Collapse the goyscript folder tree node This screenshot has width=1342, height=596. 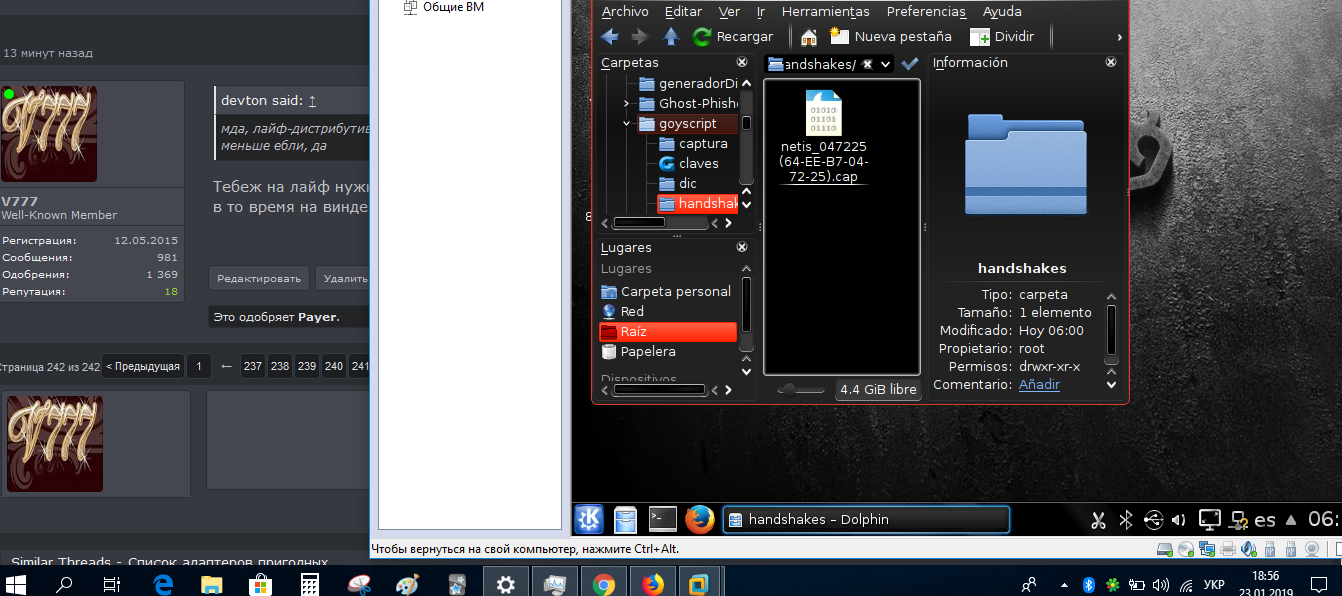[x=627, y=124]
